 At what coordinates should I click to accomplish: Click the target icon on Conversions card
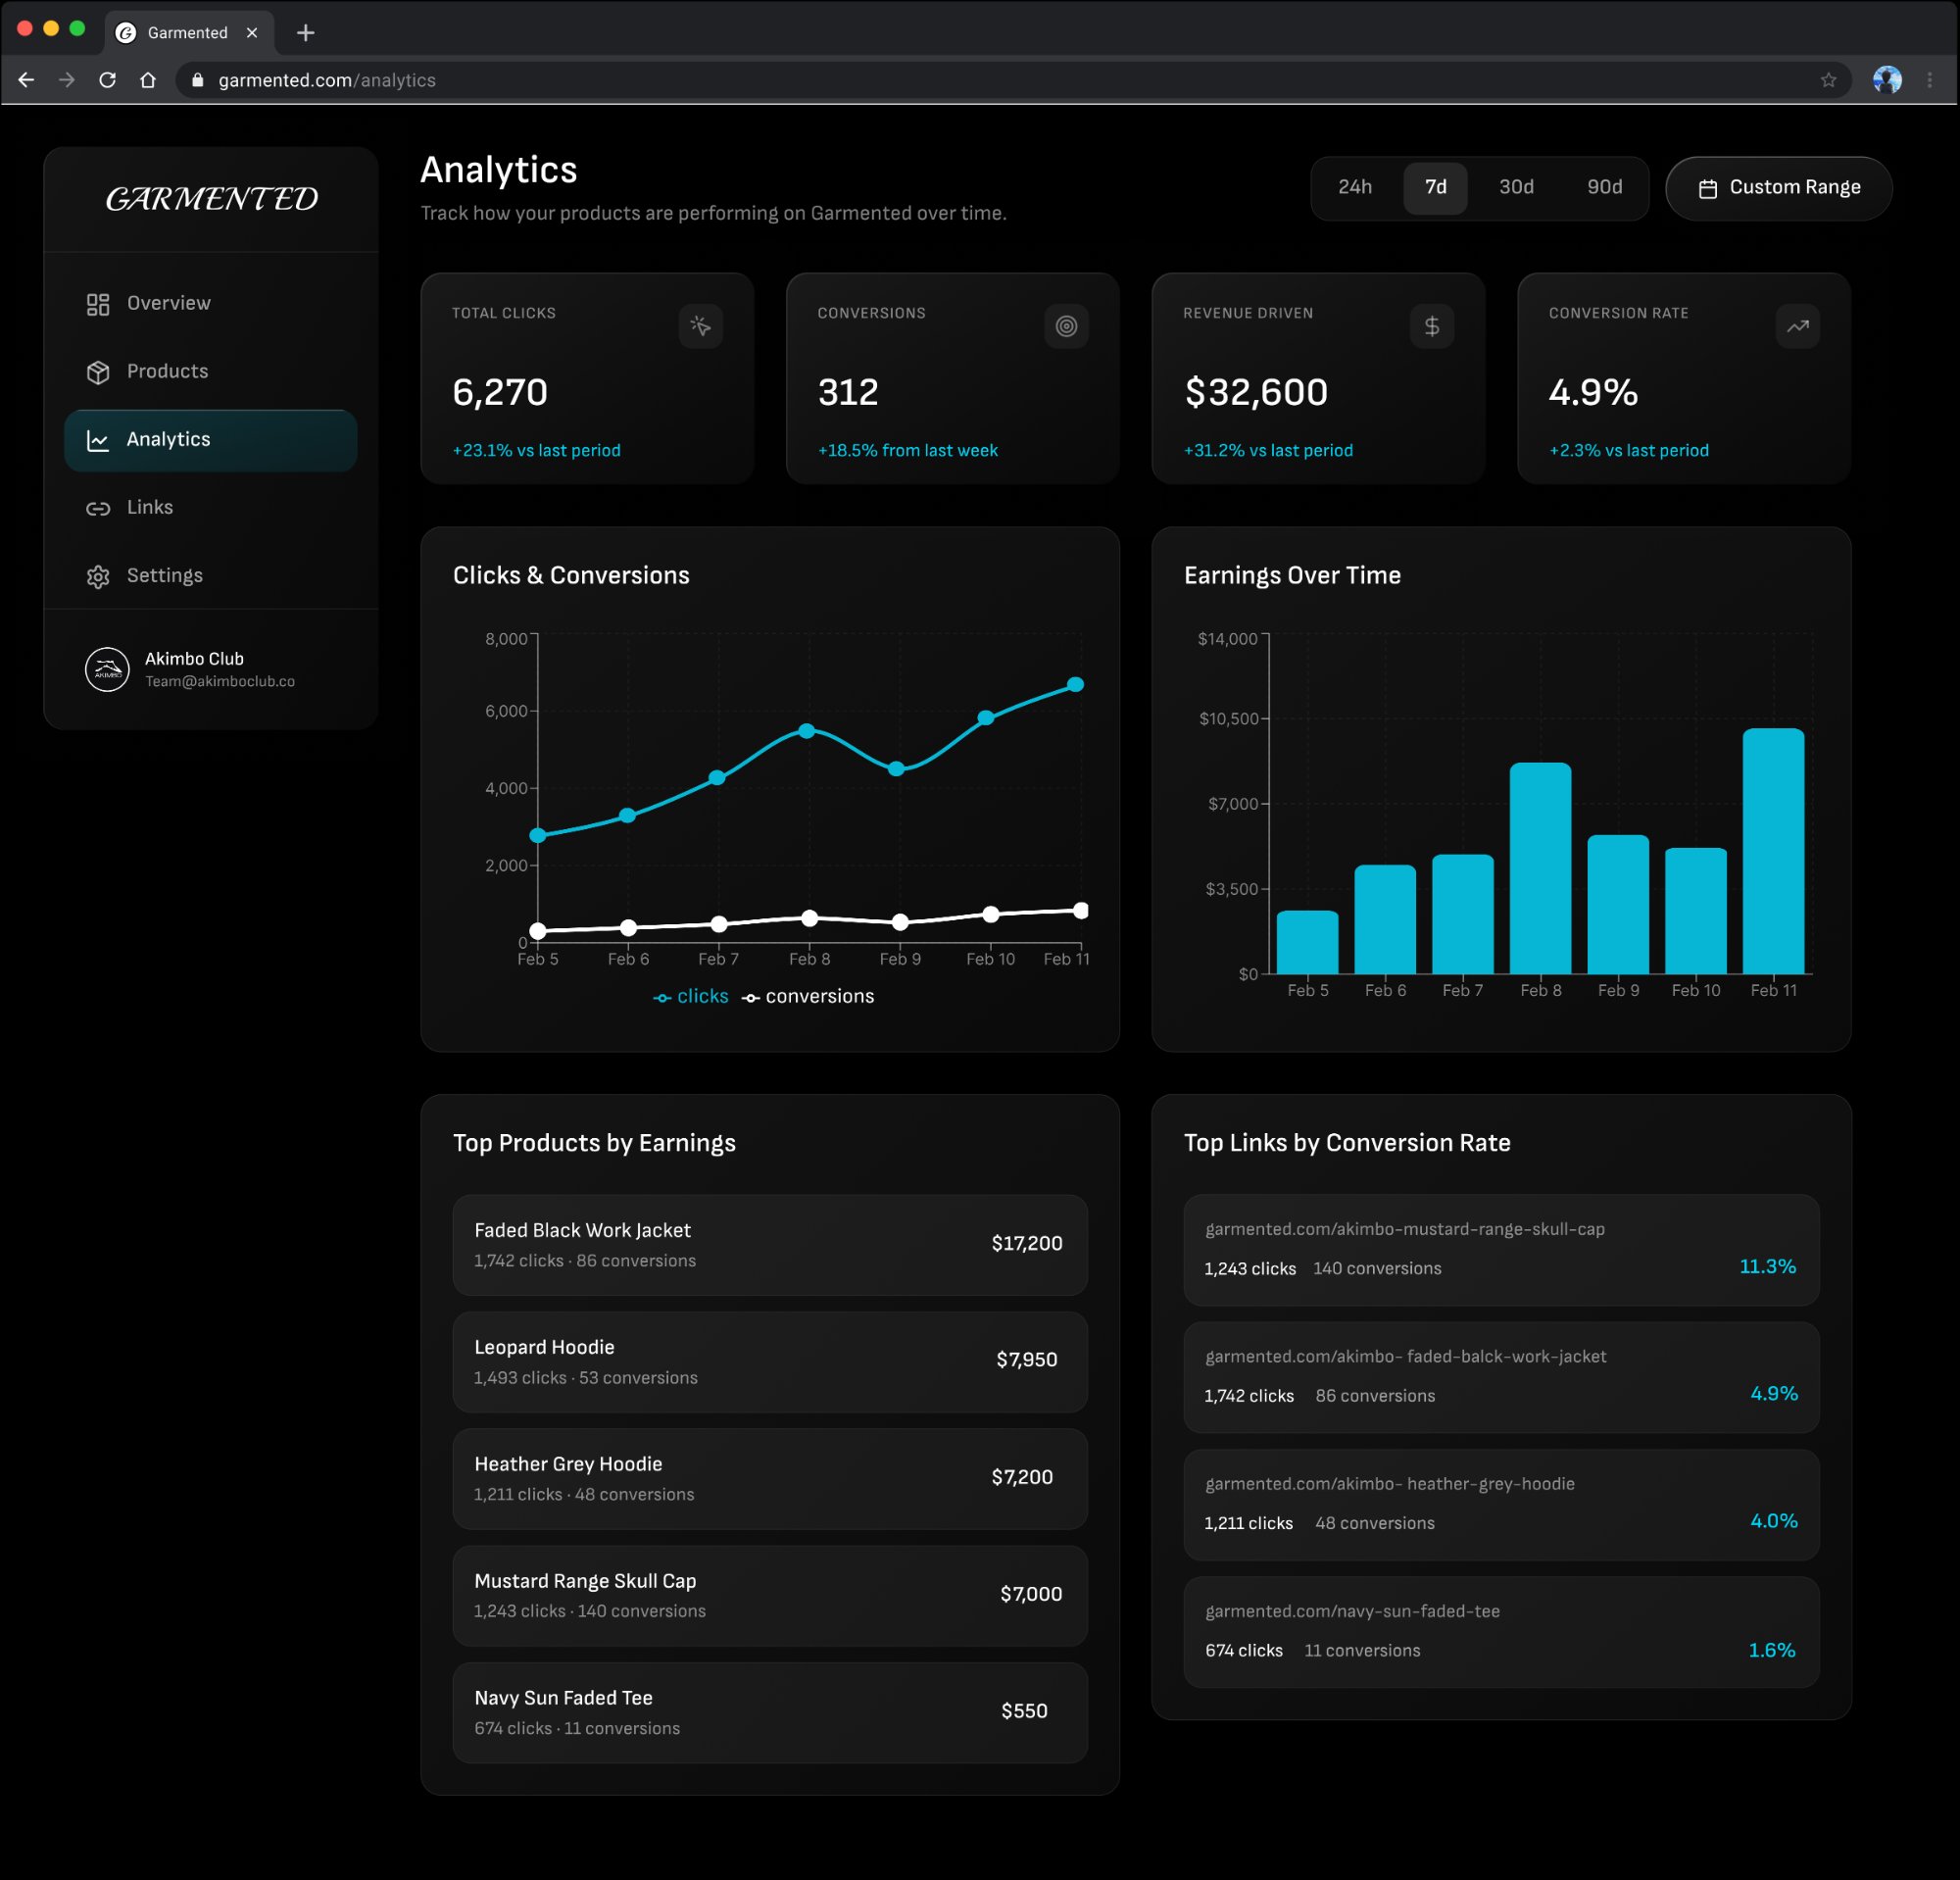click(x=1066, y=326)
